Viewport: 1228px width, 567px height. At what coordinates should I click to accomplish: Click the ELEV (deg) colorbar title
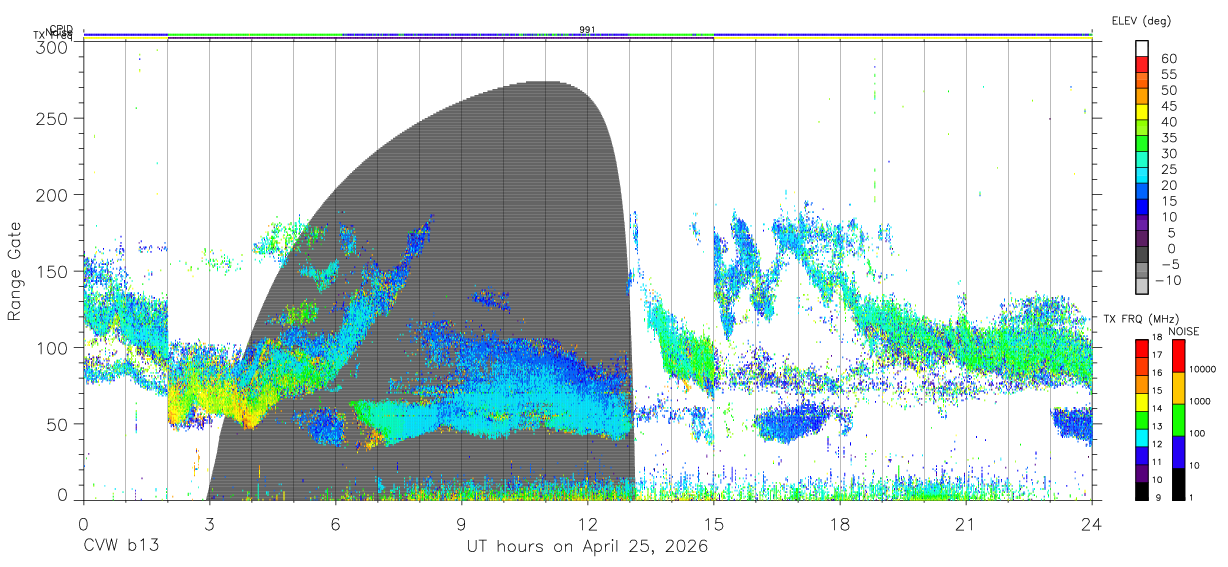coord(1142,20)
